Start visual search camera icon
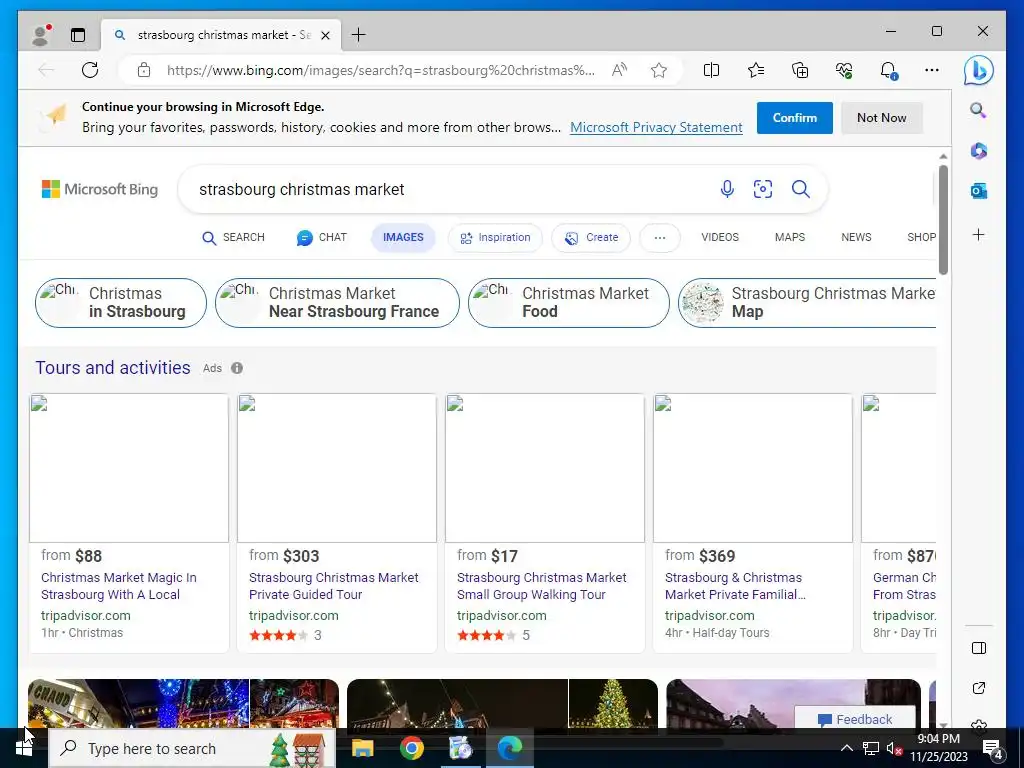The image size is (1024, 768). pos(763,189)
